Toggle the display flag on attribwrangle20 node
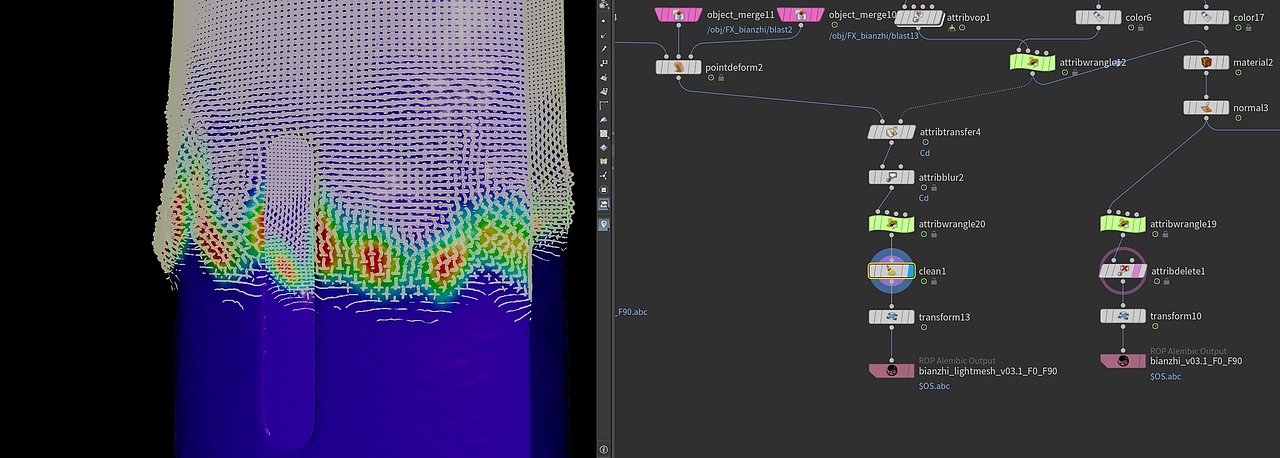Viewport: 1280px width, 458px height. coord(909,224)
